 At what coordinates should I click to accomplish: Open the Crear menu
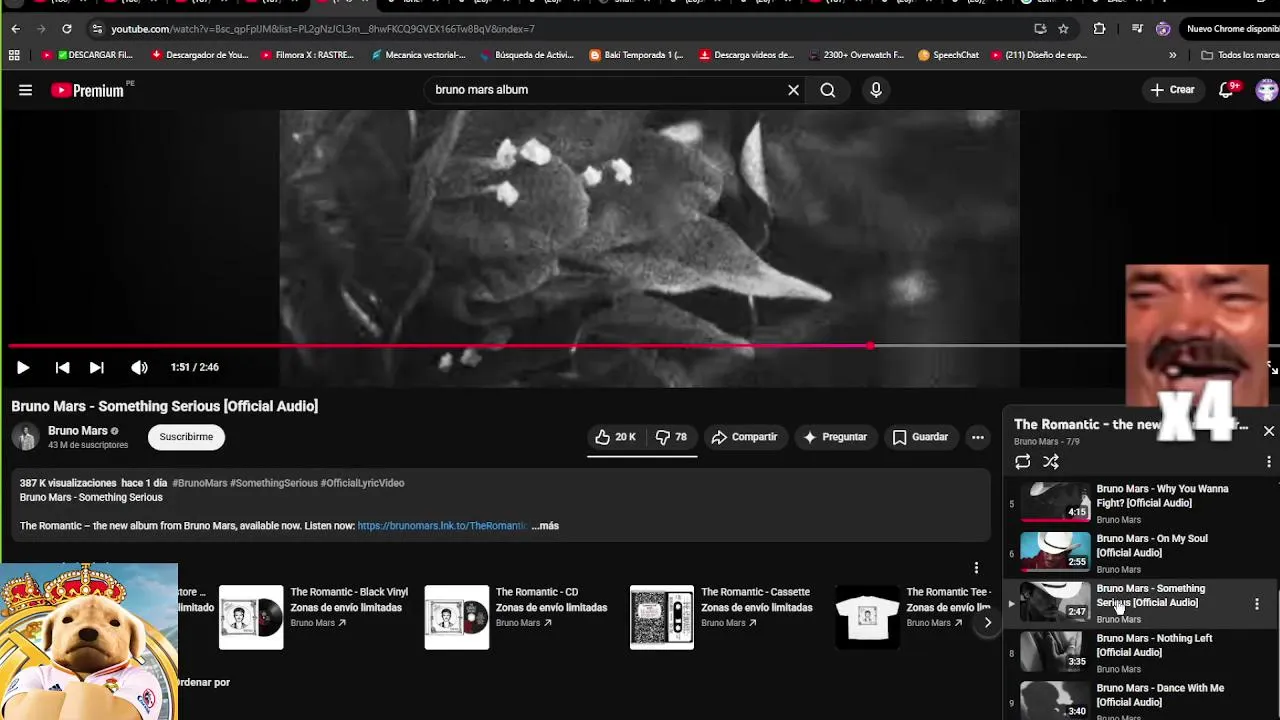(1172, 90)
